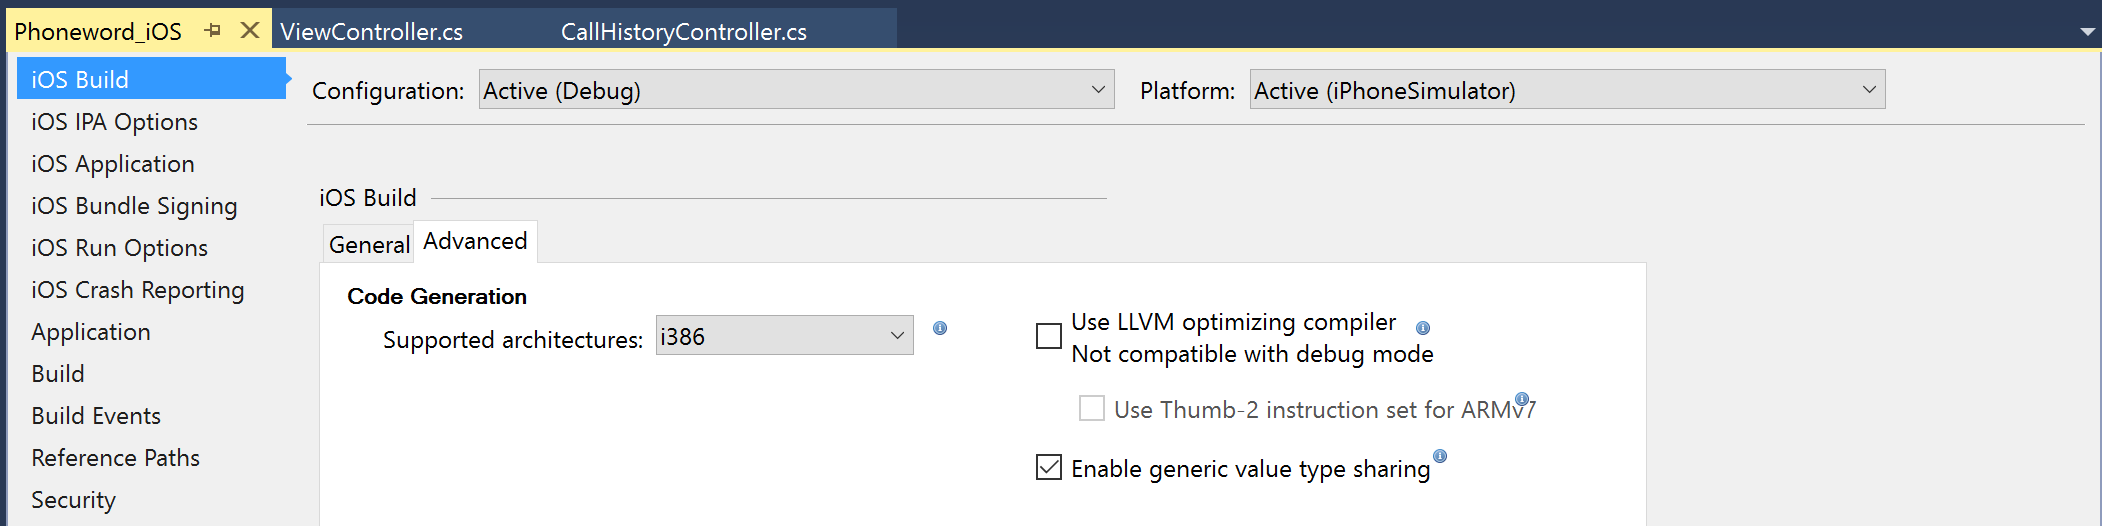Uncheck Enable generic value type sharing
The height and width of the screenshot is (526, 2102).
pyautogui.click(x=1049, y=467)
